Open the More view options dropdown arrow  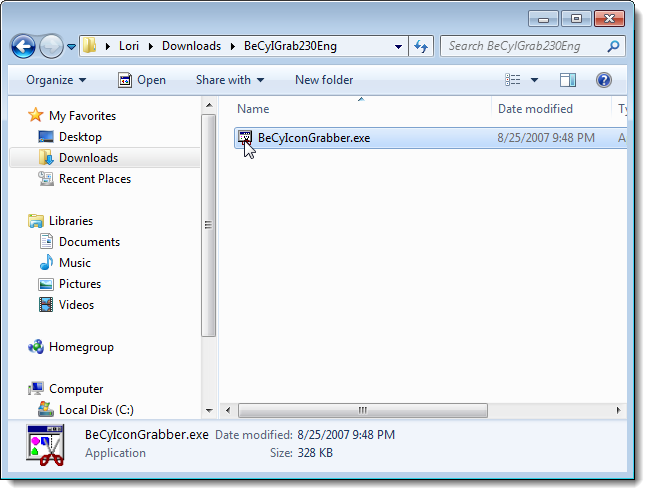pyautogui.click(x=534, y=80)
